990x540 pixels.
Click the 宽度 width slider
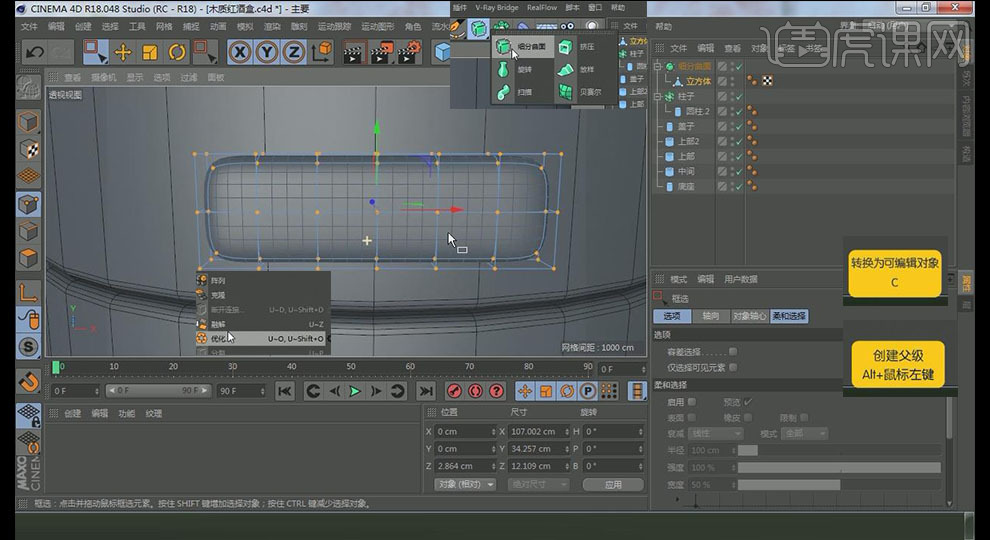[x=839, y=484]
